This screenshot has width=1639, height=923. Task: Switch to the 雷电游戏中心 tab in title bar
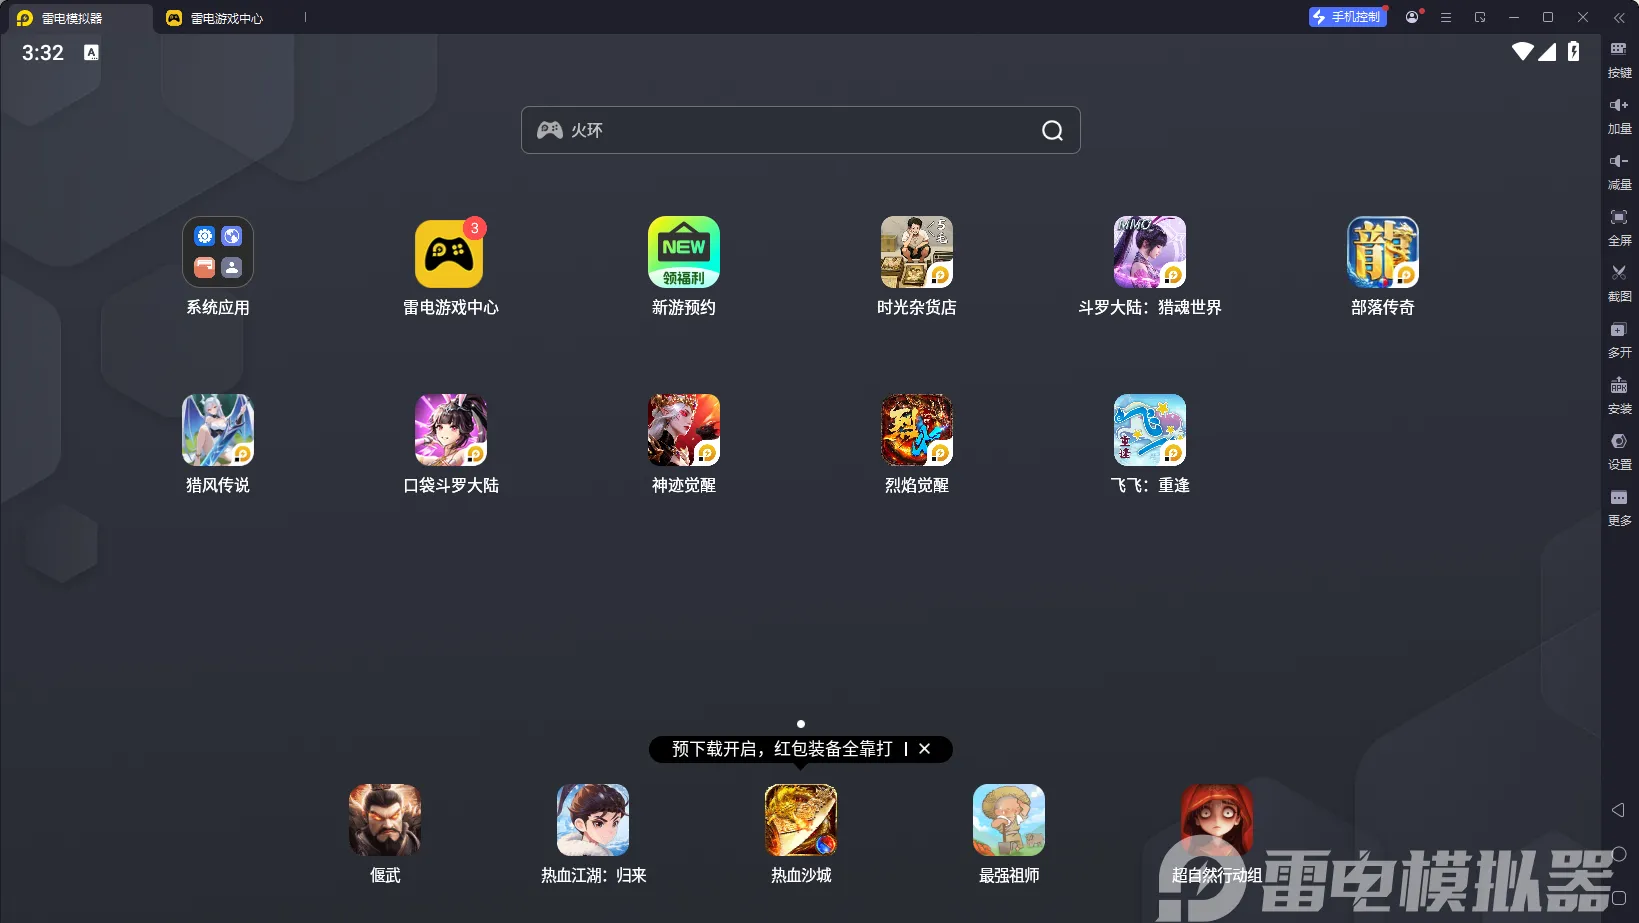tap(215, 18)
